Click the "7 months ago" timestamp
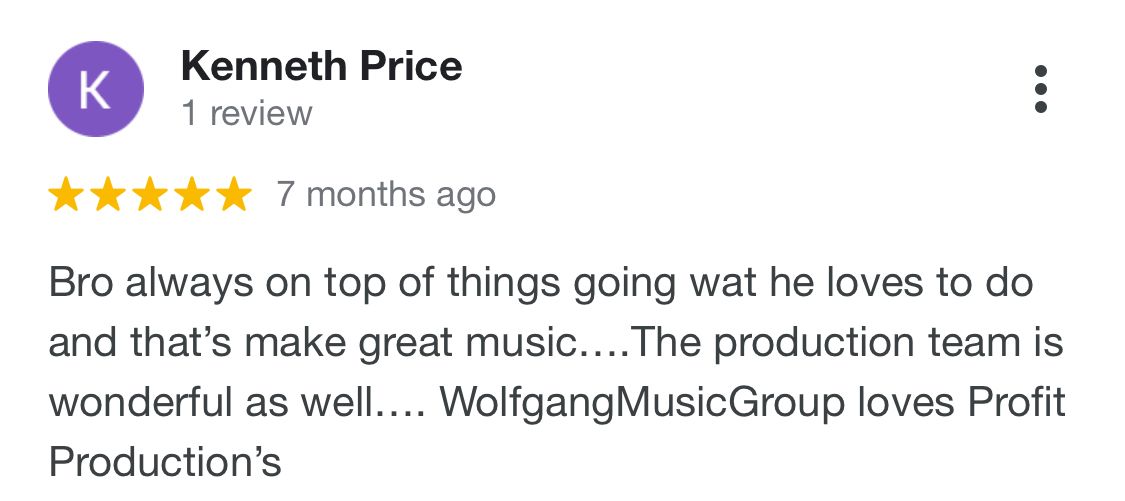Screen dimensions: 1125x501 [386, 194]
